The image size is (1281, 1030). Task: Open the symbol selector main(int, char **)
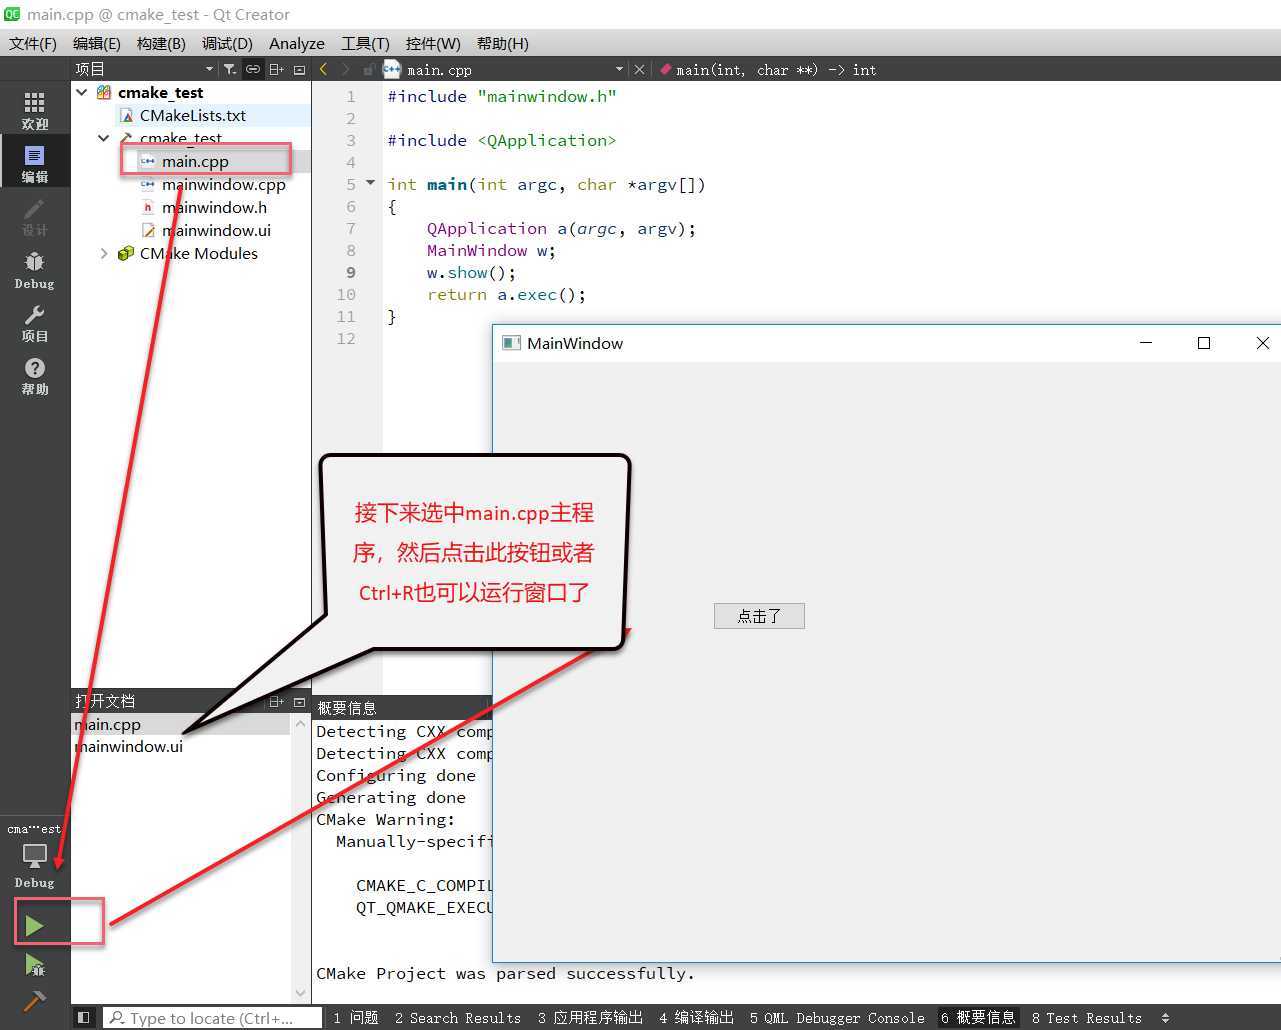768,69
